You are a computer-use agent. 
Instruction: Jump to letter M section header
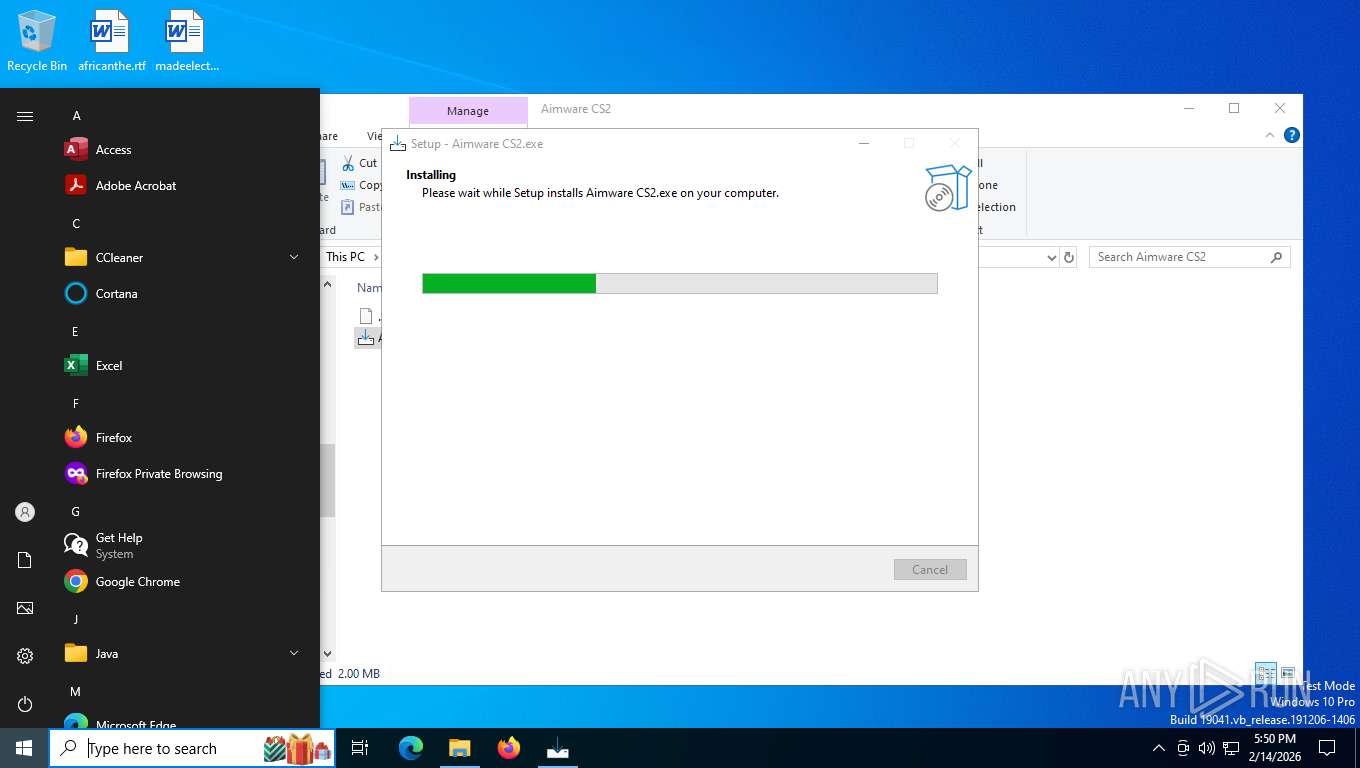pos(75,692)
